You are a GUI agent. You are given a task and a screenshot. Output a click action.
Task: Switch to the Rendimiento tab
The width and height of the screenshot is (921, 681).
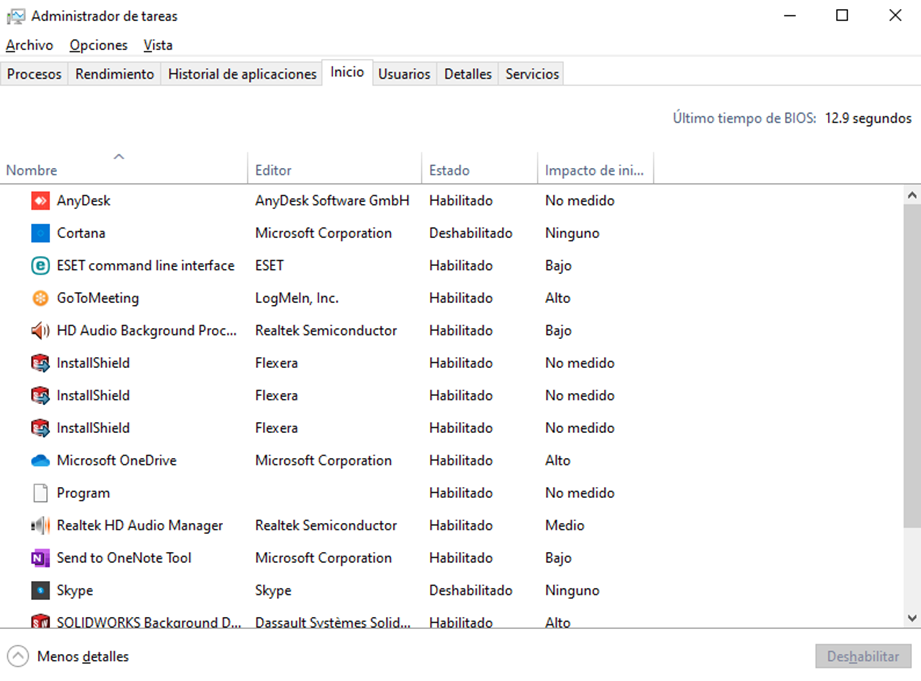tap(115, 74)
